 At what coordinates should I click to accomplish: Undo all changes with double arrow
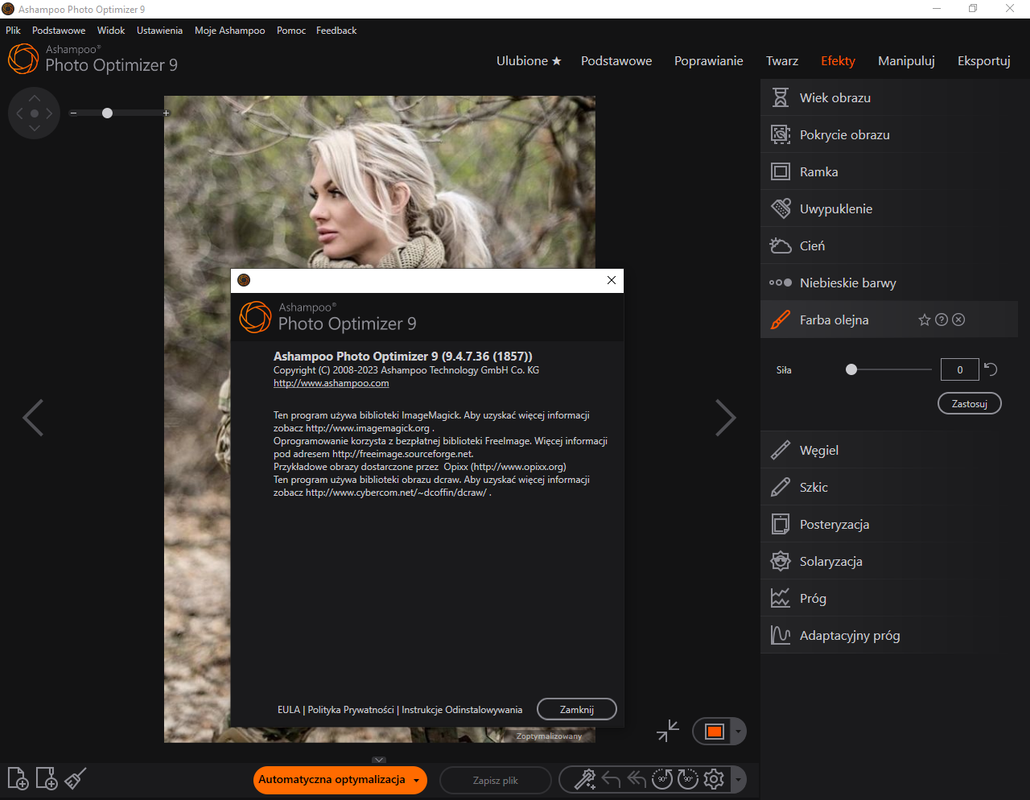tap(637, 780)
